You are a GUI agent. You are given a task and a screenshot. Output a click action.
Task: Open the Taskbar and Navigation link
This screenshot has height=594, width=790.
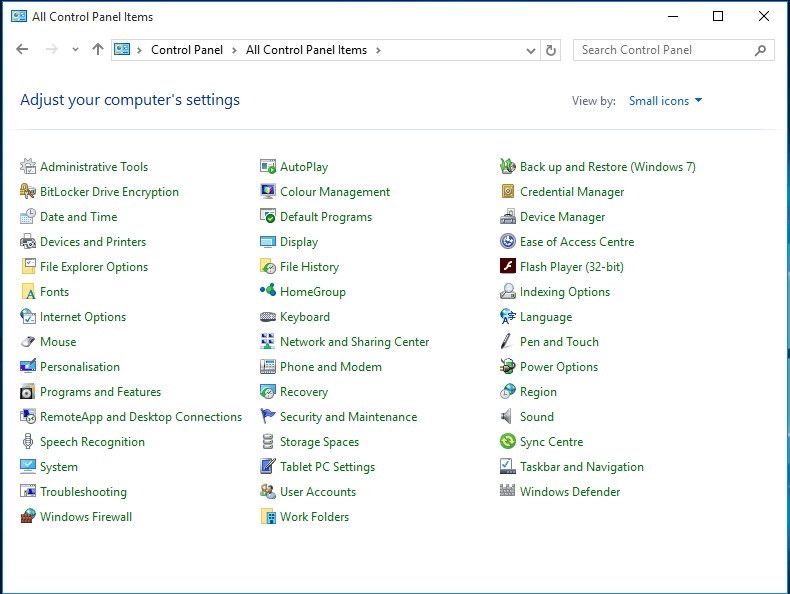pos(581,467)
